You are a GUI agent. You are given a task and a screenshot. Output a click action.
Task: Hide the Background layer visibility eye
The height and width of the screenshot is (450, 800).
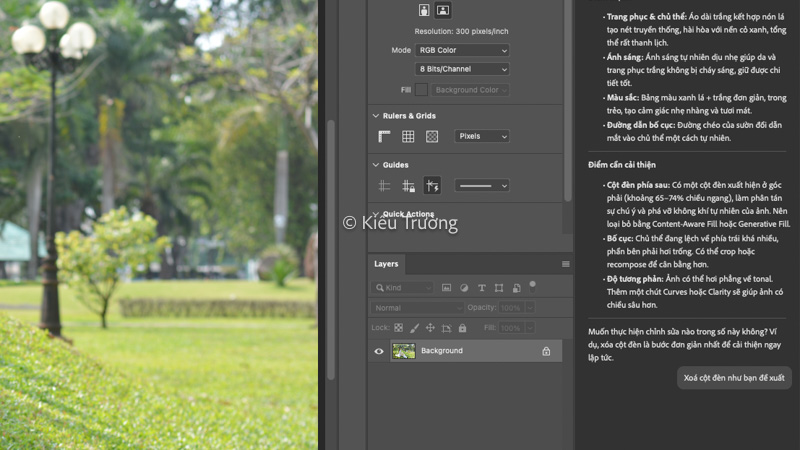[379, 351]
